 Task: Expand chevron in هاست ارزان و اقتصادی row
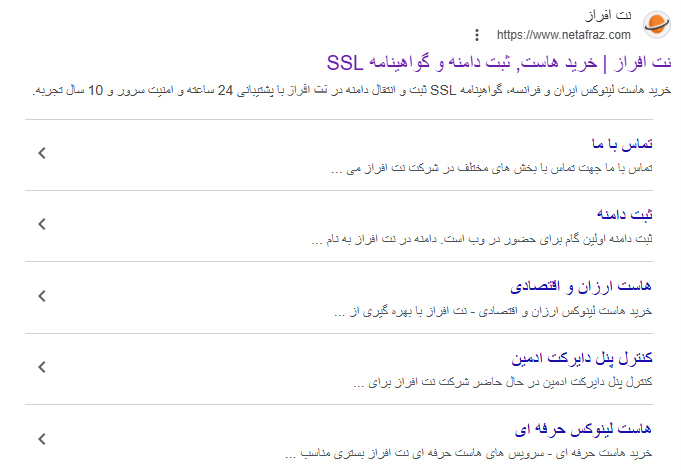(x=42, y=296)
